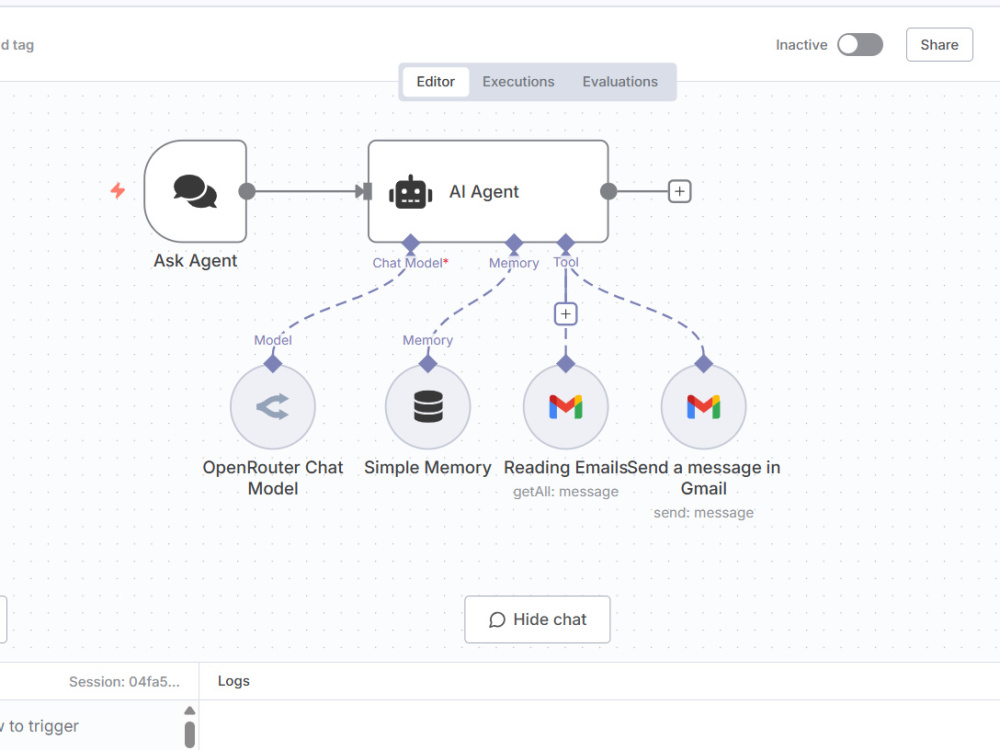
Task: Click the 'send: message' subtitle
Action: click(x=703, y=513)
